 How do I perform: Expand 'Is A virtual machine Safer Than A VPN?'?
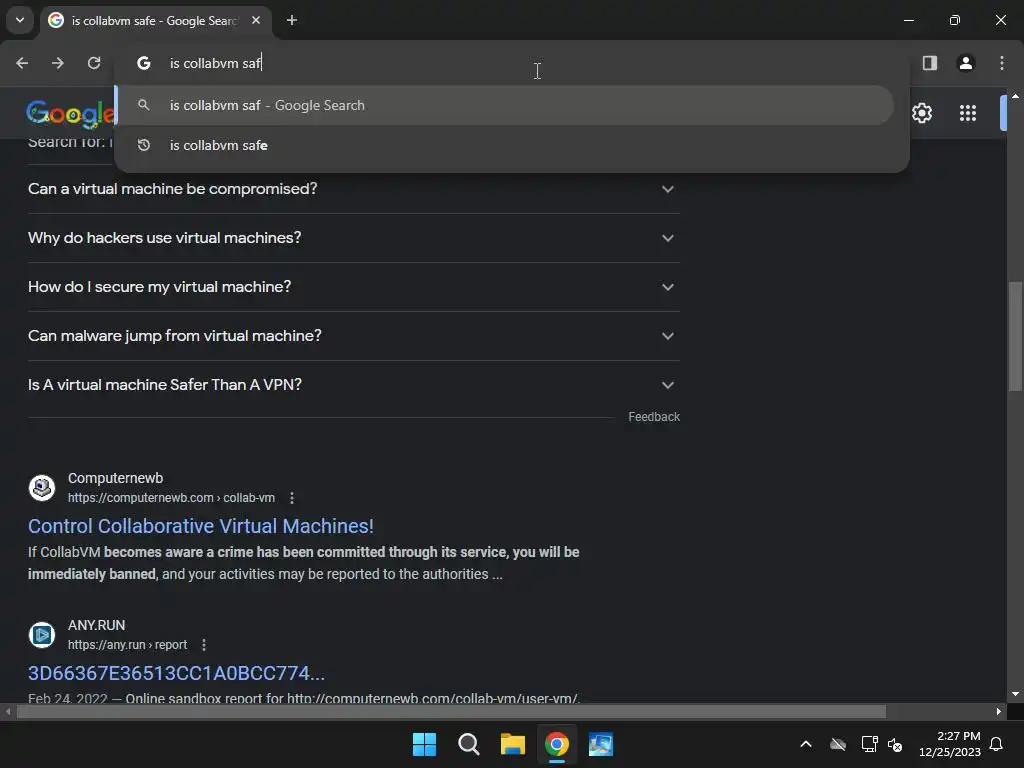[353, 385]
